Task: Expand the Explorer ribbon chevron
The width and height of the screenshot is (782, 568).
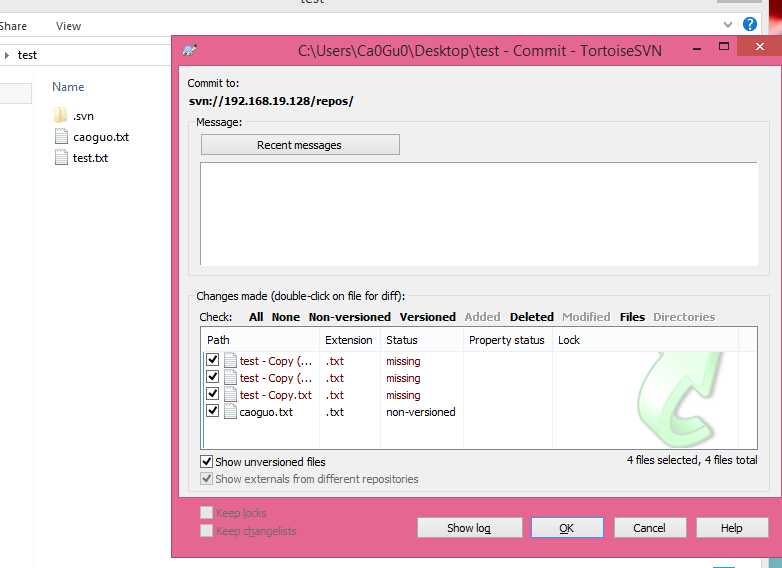Action: tap(728, 24)
